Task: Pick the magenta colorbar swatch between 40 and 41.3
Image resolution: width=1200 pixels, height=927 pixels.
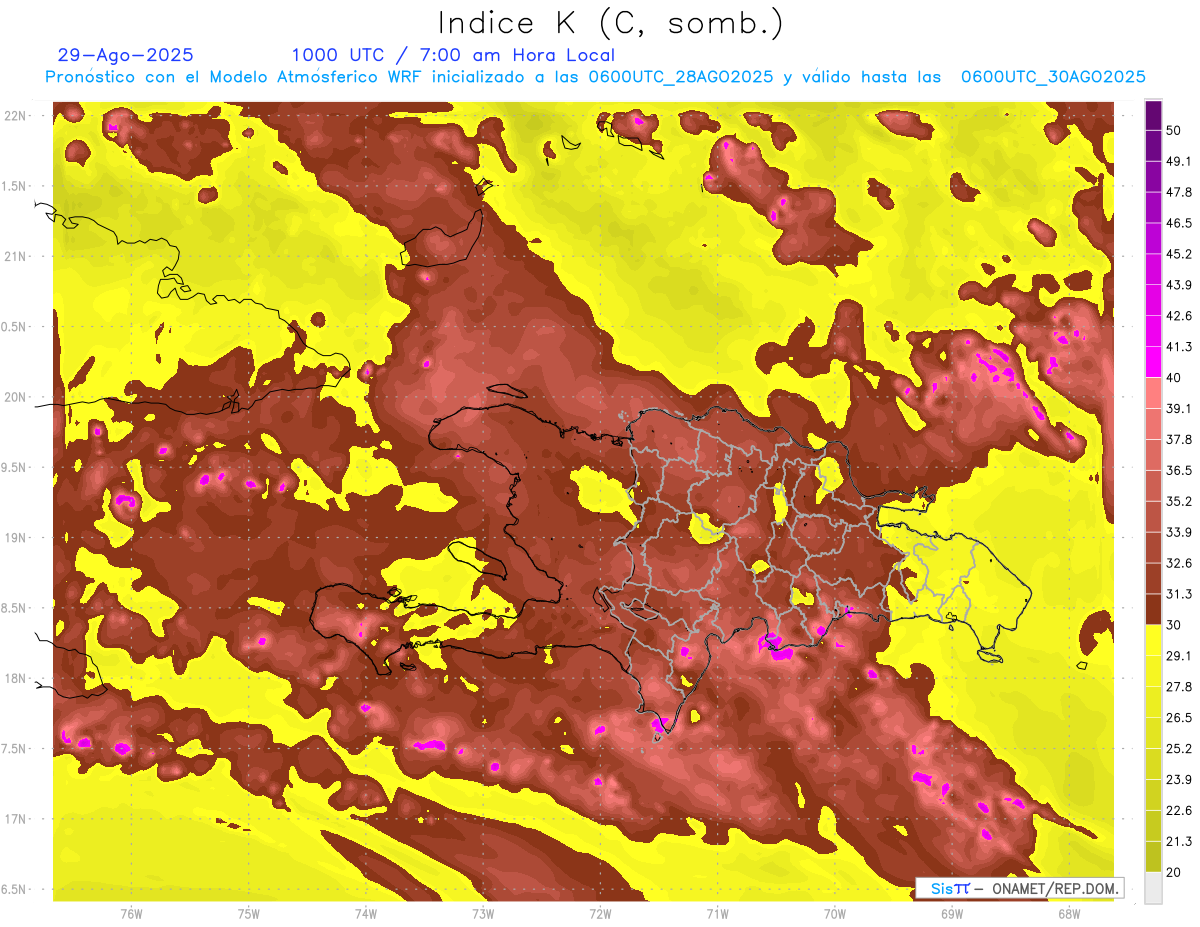Action: (x=1153, y=362)
